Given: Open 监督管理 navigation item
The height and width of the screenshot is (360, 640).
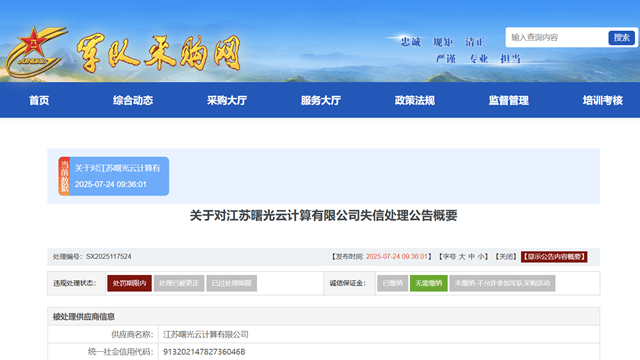Looking at the screenshot, I should pyautogui.click(x=509, y=100).
